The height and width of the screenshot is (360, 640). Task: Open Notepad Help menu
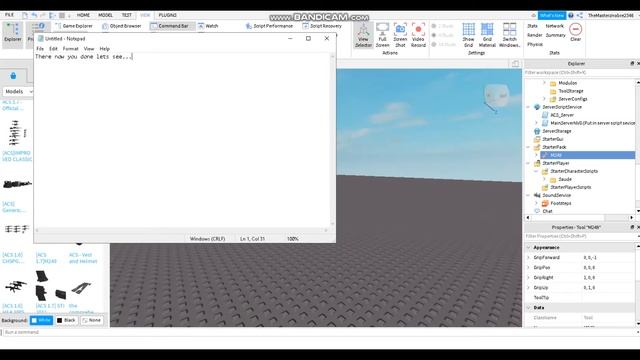tap(104, 49)
